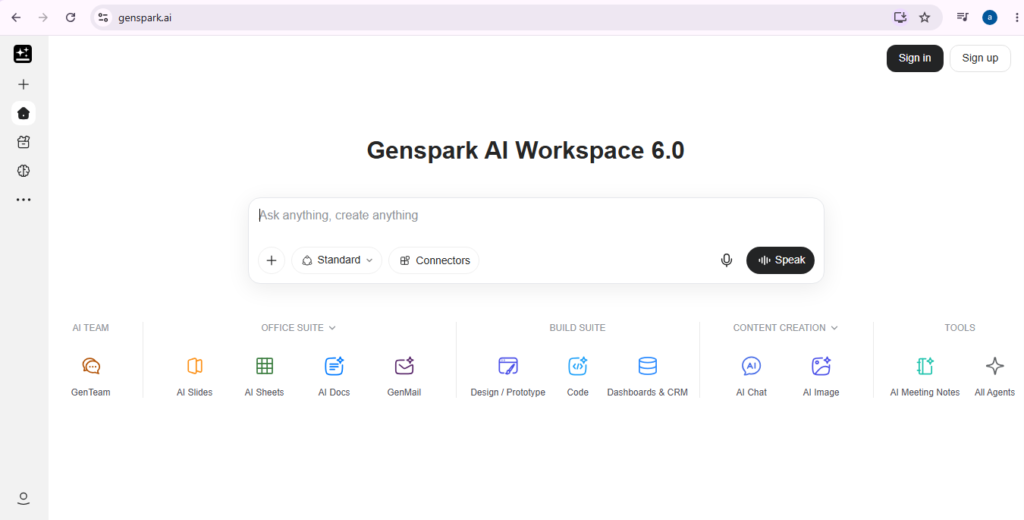1024x520 pixels.
Task: Open Chrome three-dot menu
Action: [1017, 18]
